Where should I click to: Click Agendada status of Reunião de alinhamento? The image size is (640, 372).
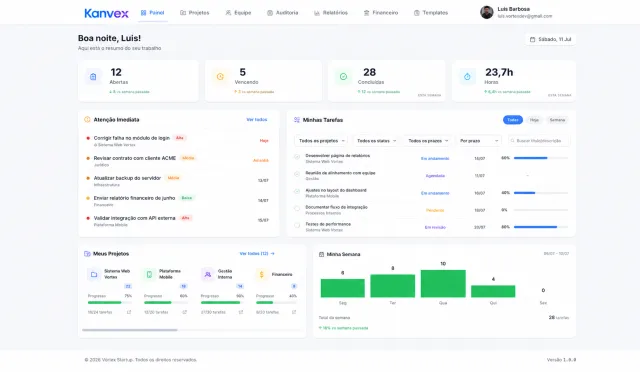point(435,176)
